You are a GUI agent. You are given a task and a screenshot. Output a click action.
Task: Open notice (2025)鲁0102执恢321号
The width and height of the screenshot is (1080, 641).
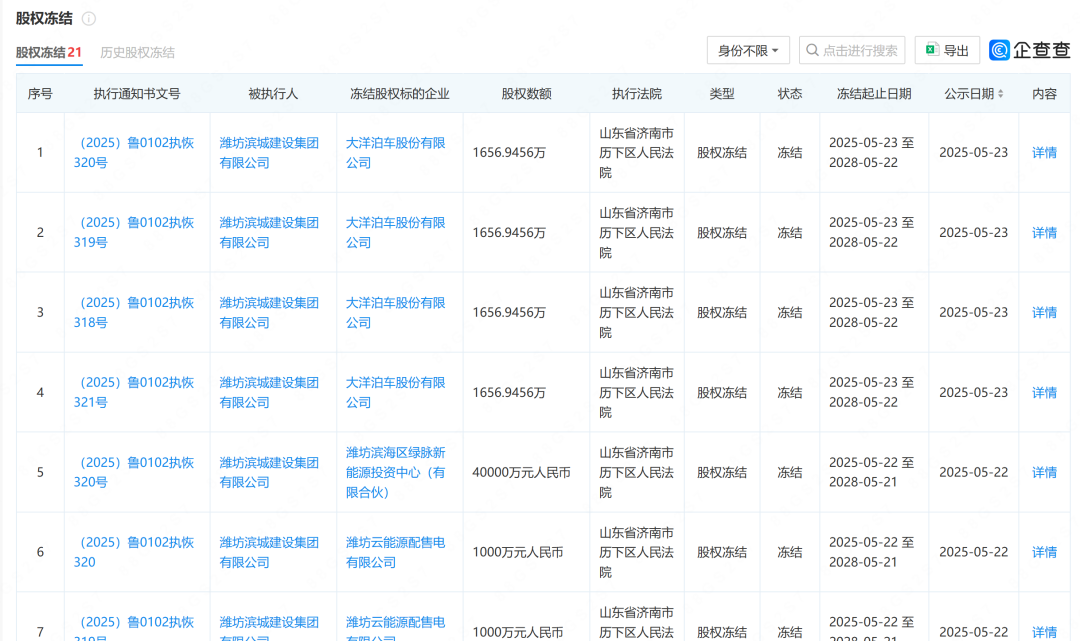tap(134, 392)
